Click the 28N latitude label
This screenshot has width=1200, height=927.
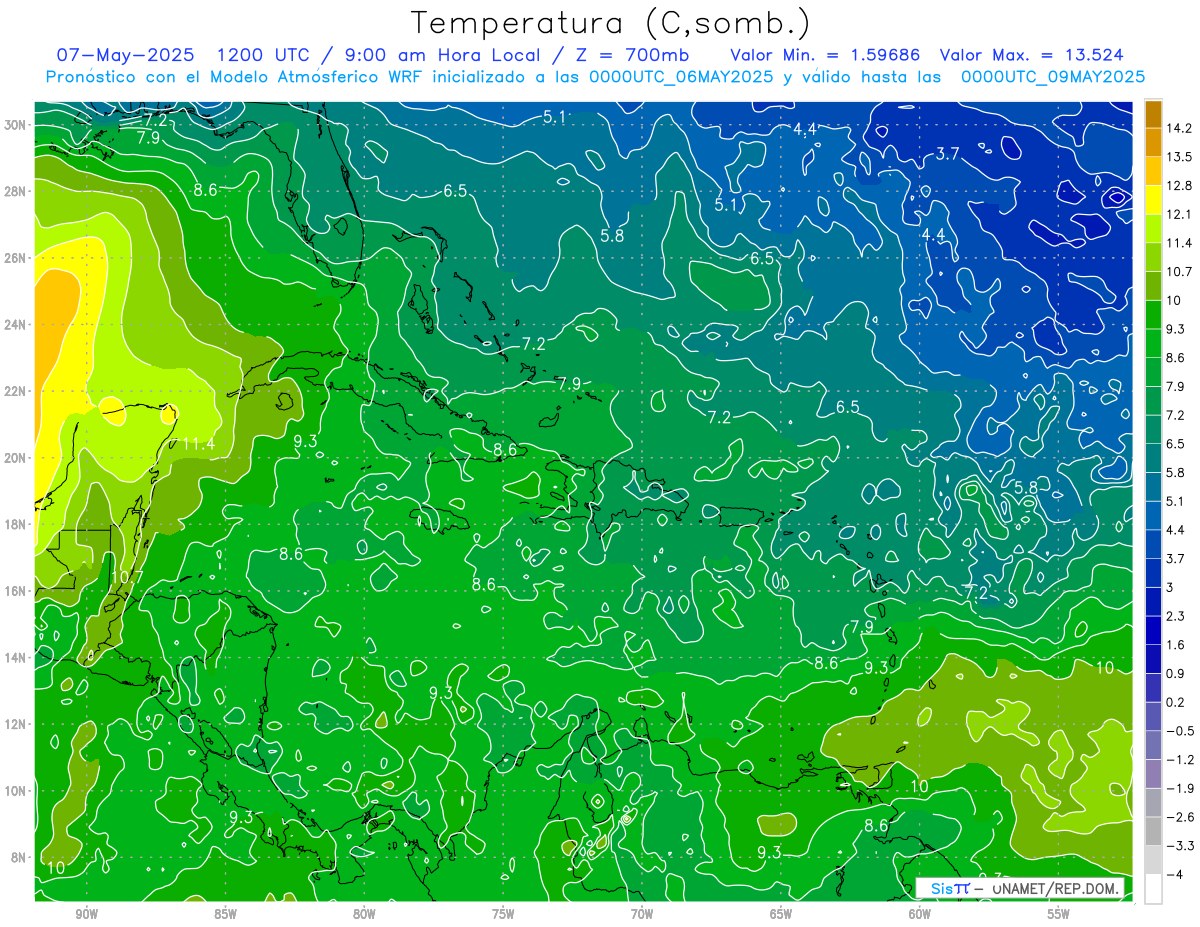(16, 191)
